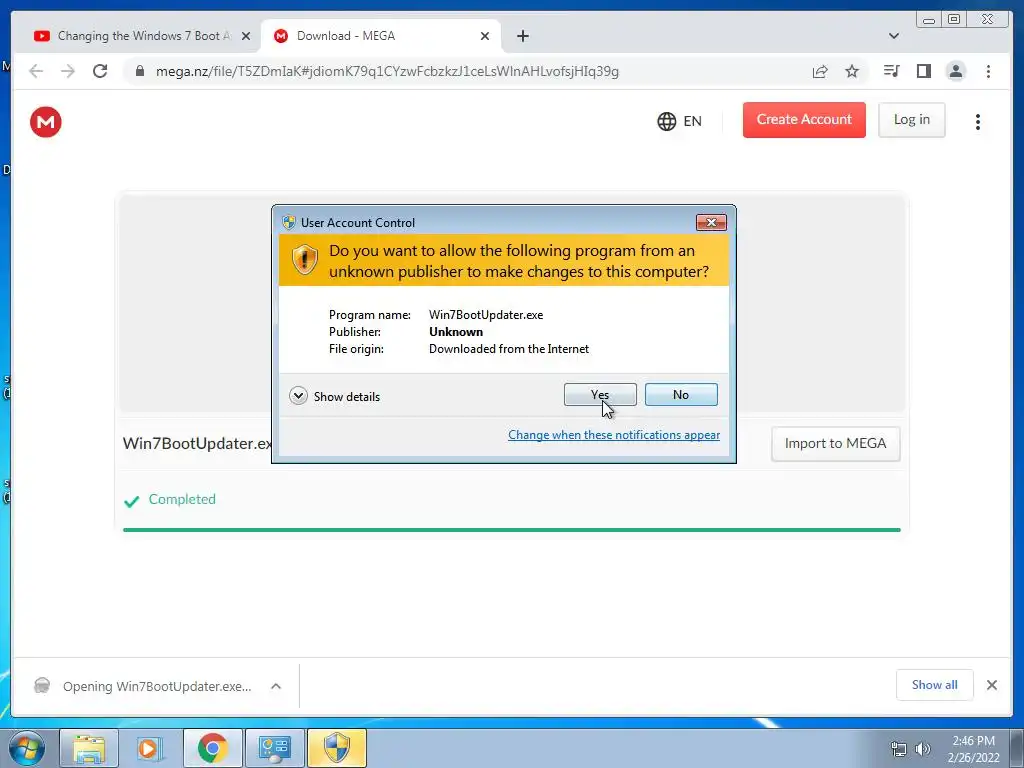This screenshot has height=768, width=1024.
Task: Reload the MEGA page
Action: click(x=100, y=71)
